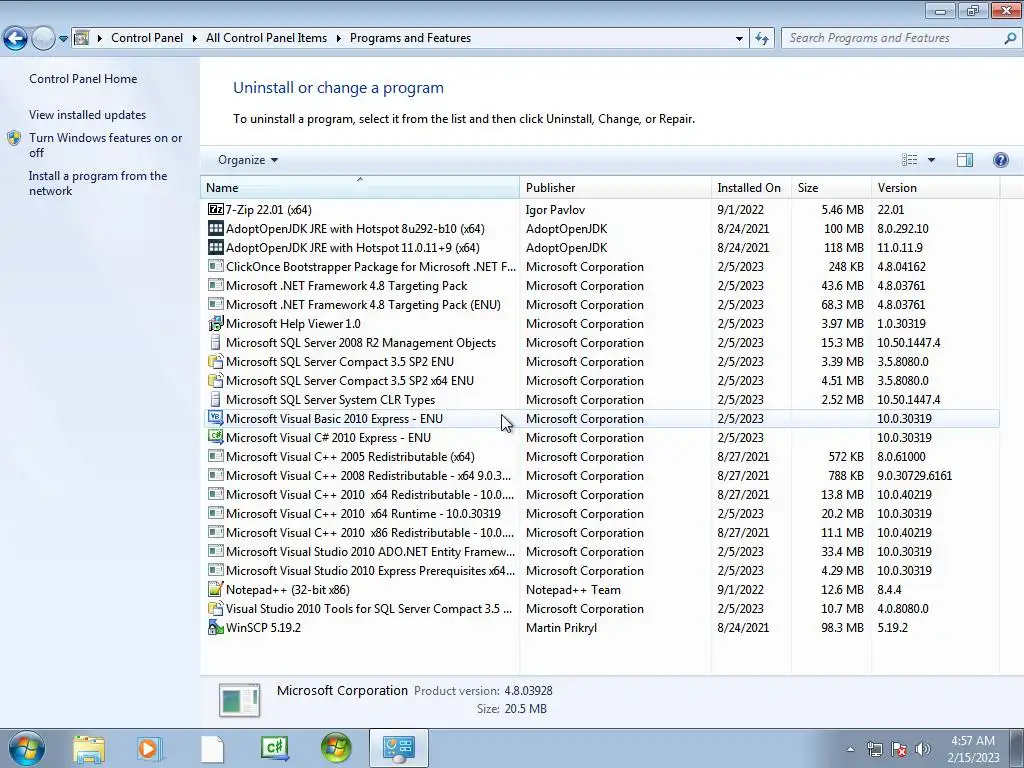Click the AdoptOpenJDK JRE 11.0.11+9 icon
Image resolution: width=1024 pixels, height=768 pixels.
[x=216, y=248]
